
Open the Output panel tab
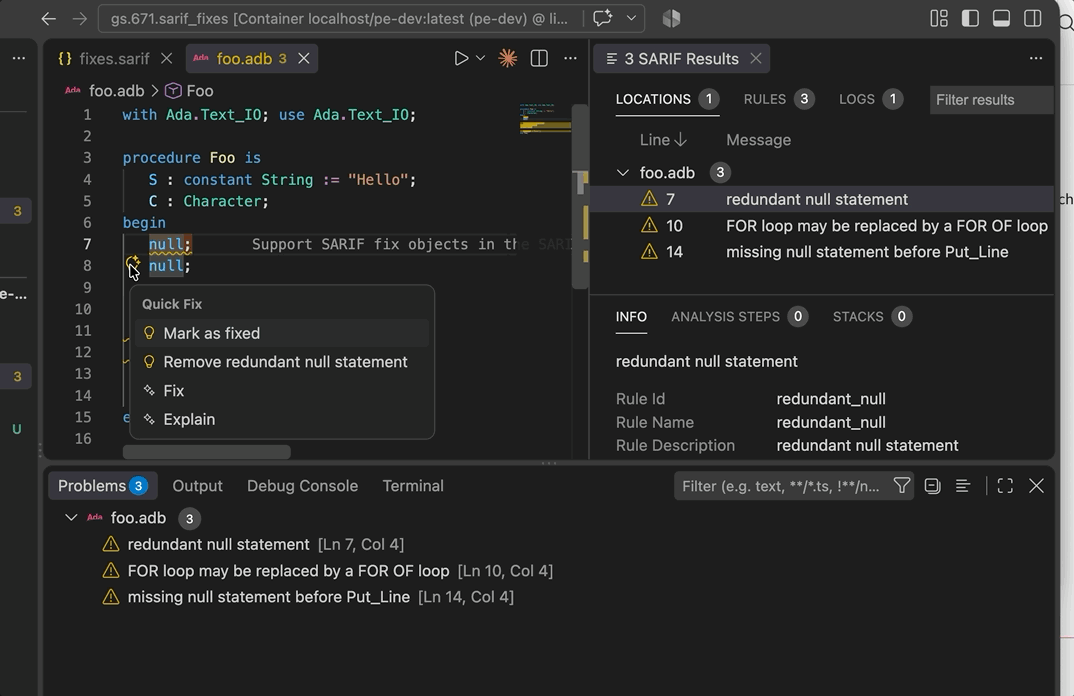pos(197,486)
